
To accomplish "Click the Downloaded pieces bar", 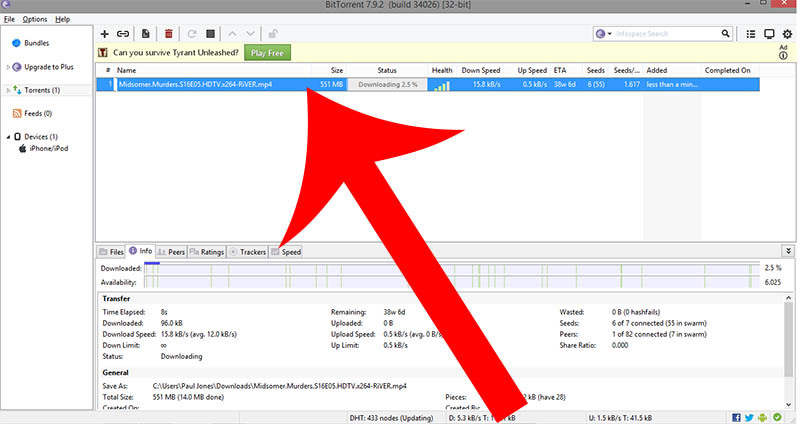I will click(x=452, y=269).
